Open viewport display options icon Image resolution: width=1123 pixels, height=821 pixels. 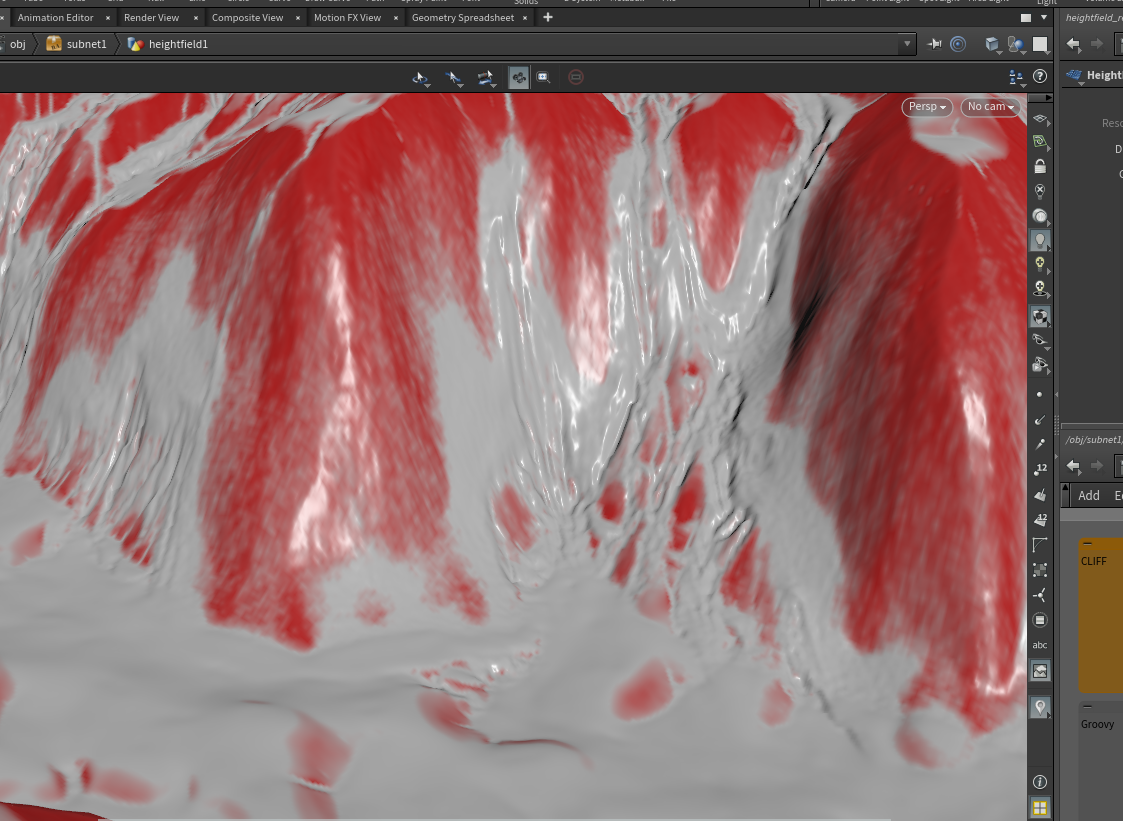[1016, 77]
